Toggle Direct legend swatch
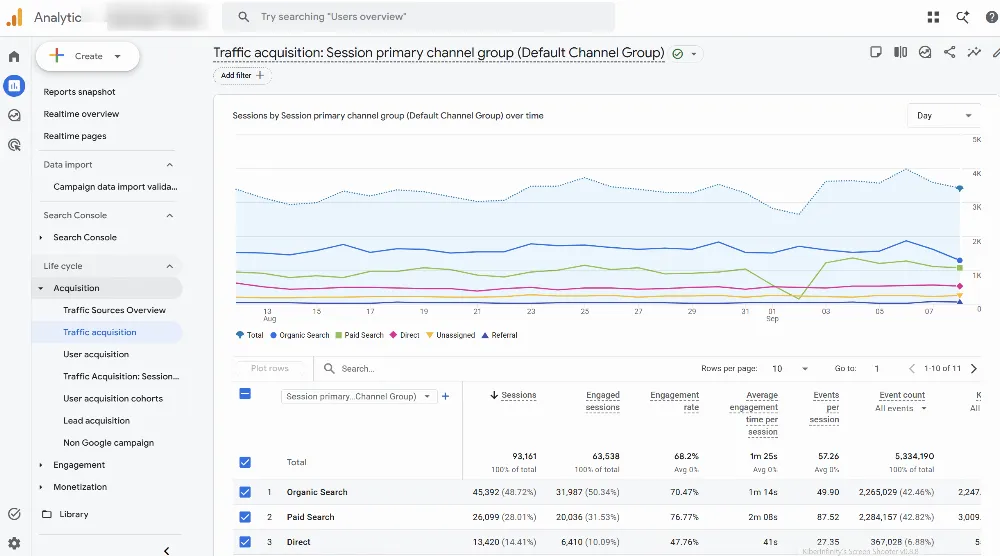1000x556 pixels. tap(393, 335)
